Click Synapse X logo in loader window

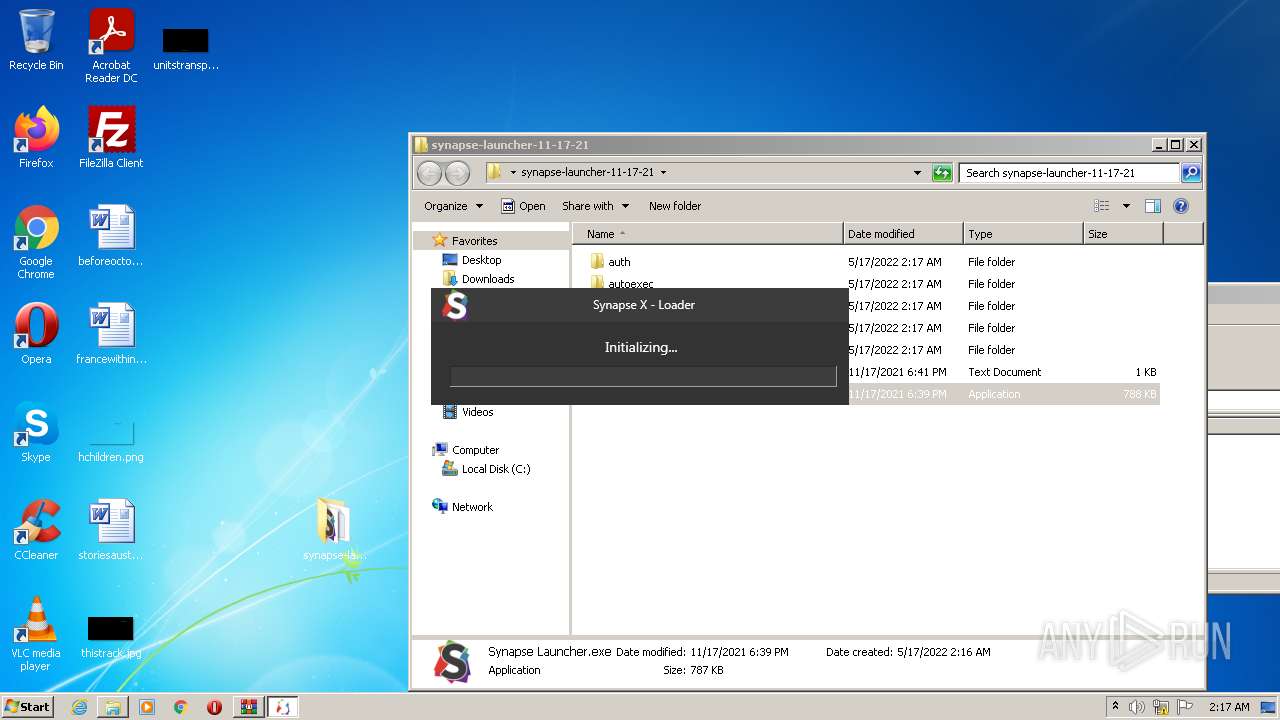(x=456, y=306)
